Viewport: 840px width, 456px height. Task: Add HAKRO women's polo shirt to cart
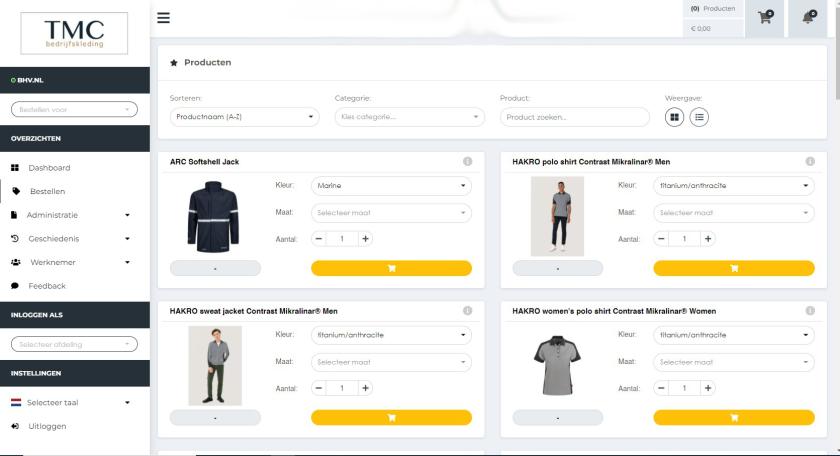[x=734, y=417]
